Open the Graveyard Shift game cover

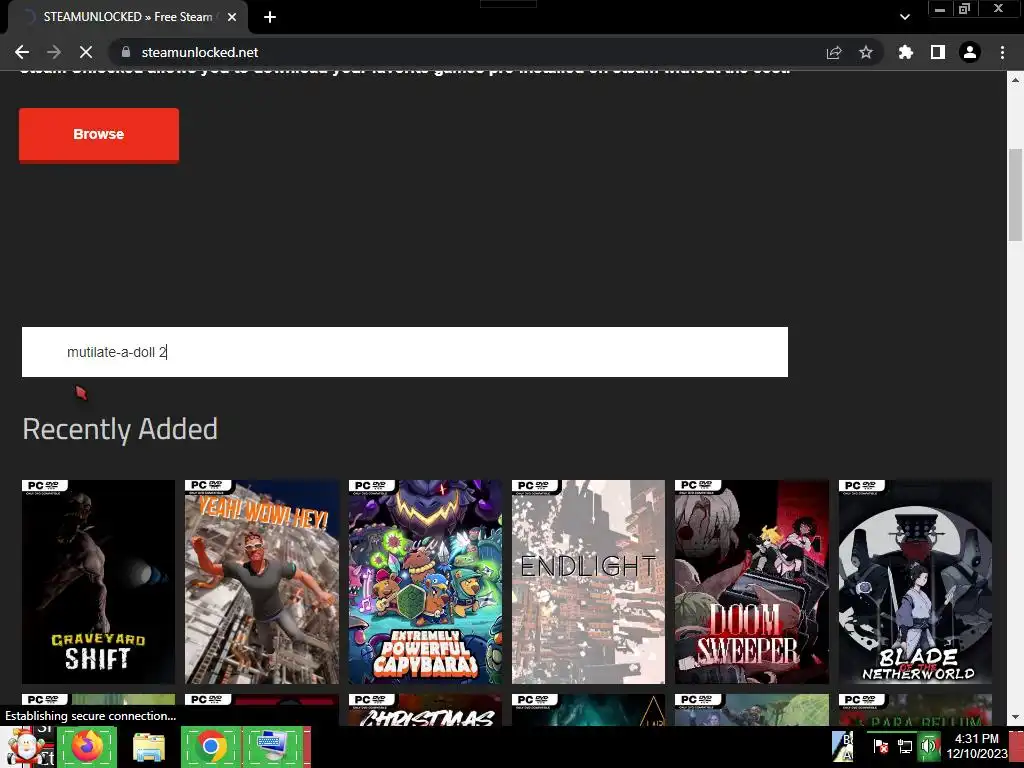click(98, 582)
